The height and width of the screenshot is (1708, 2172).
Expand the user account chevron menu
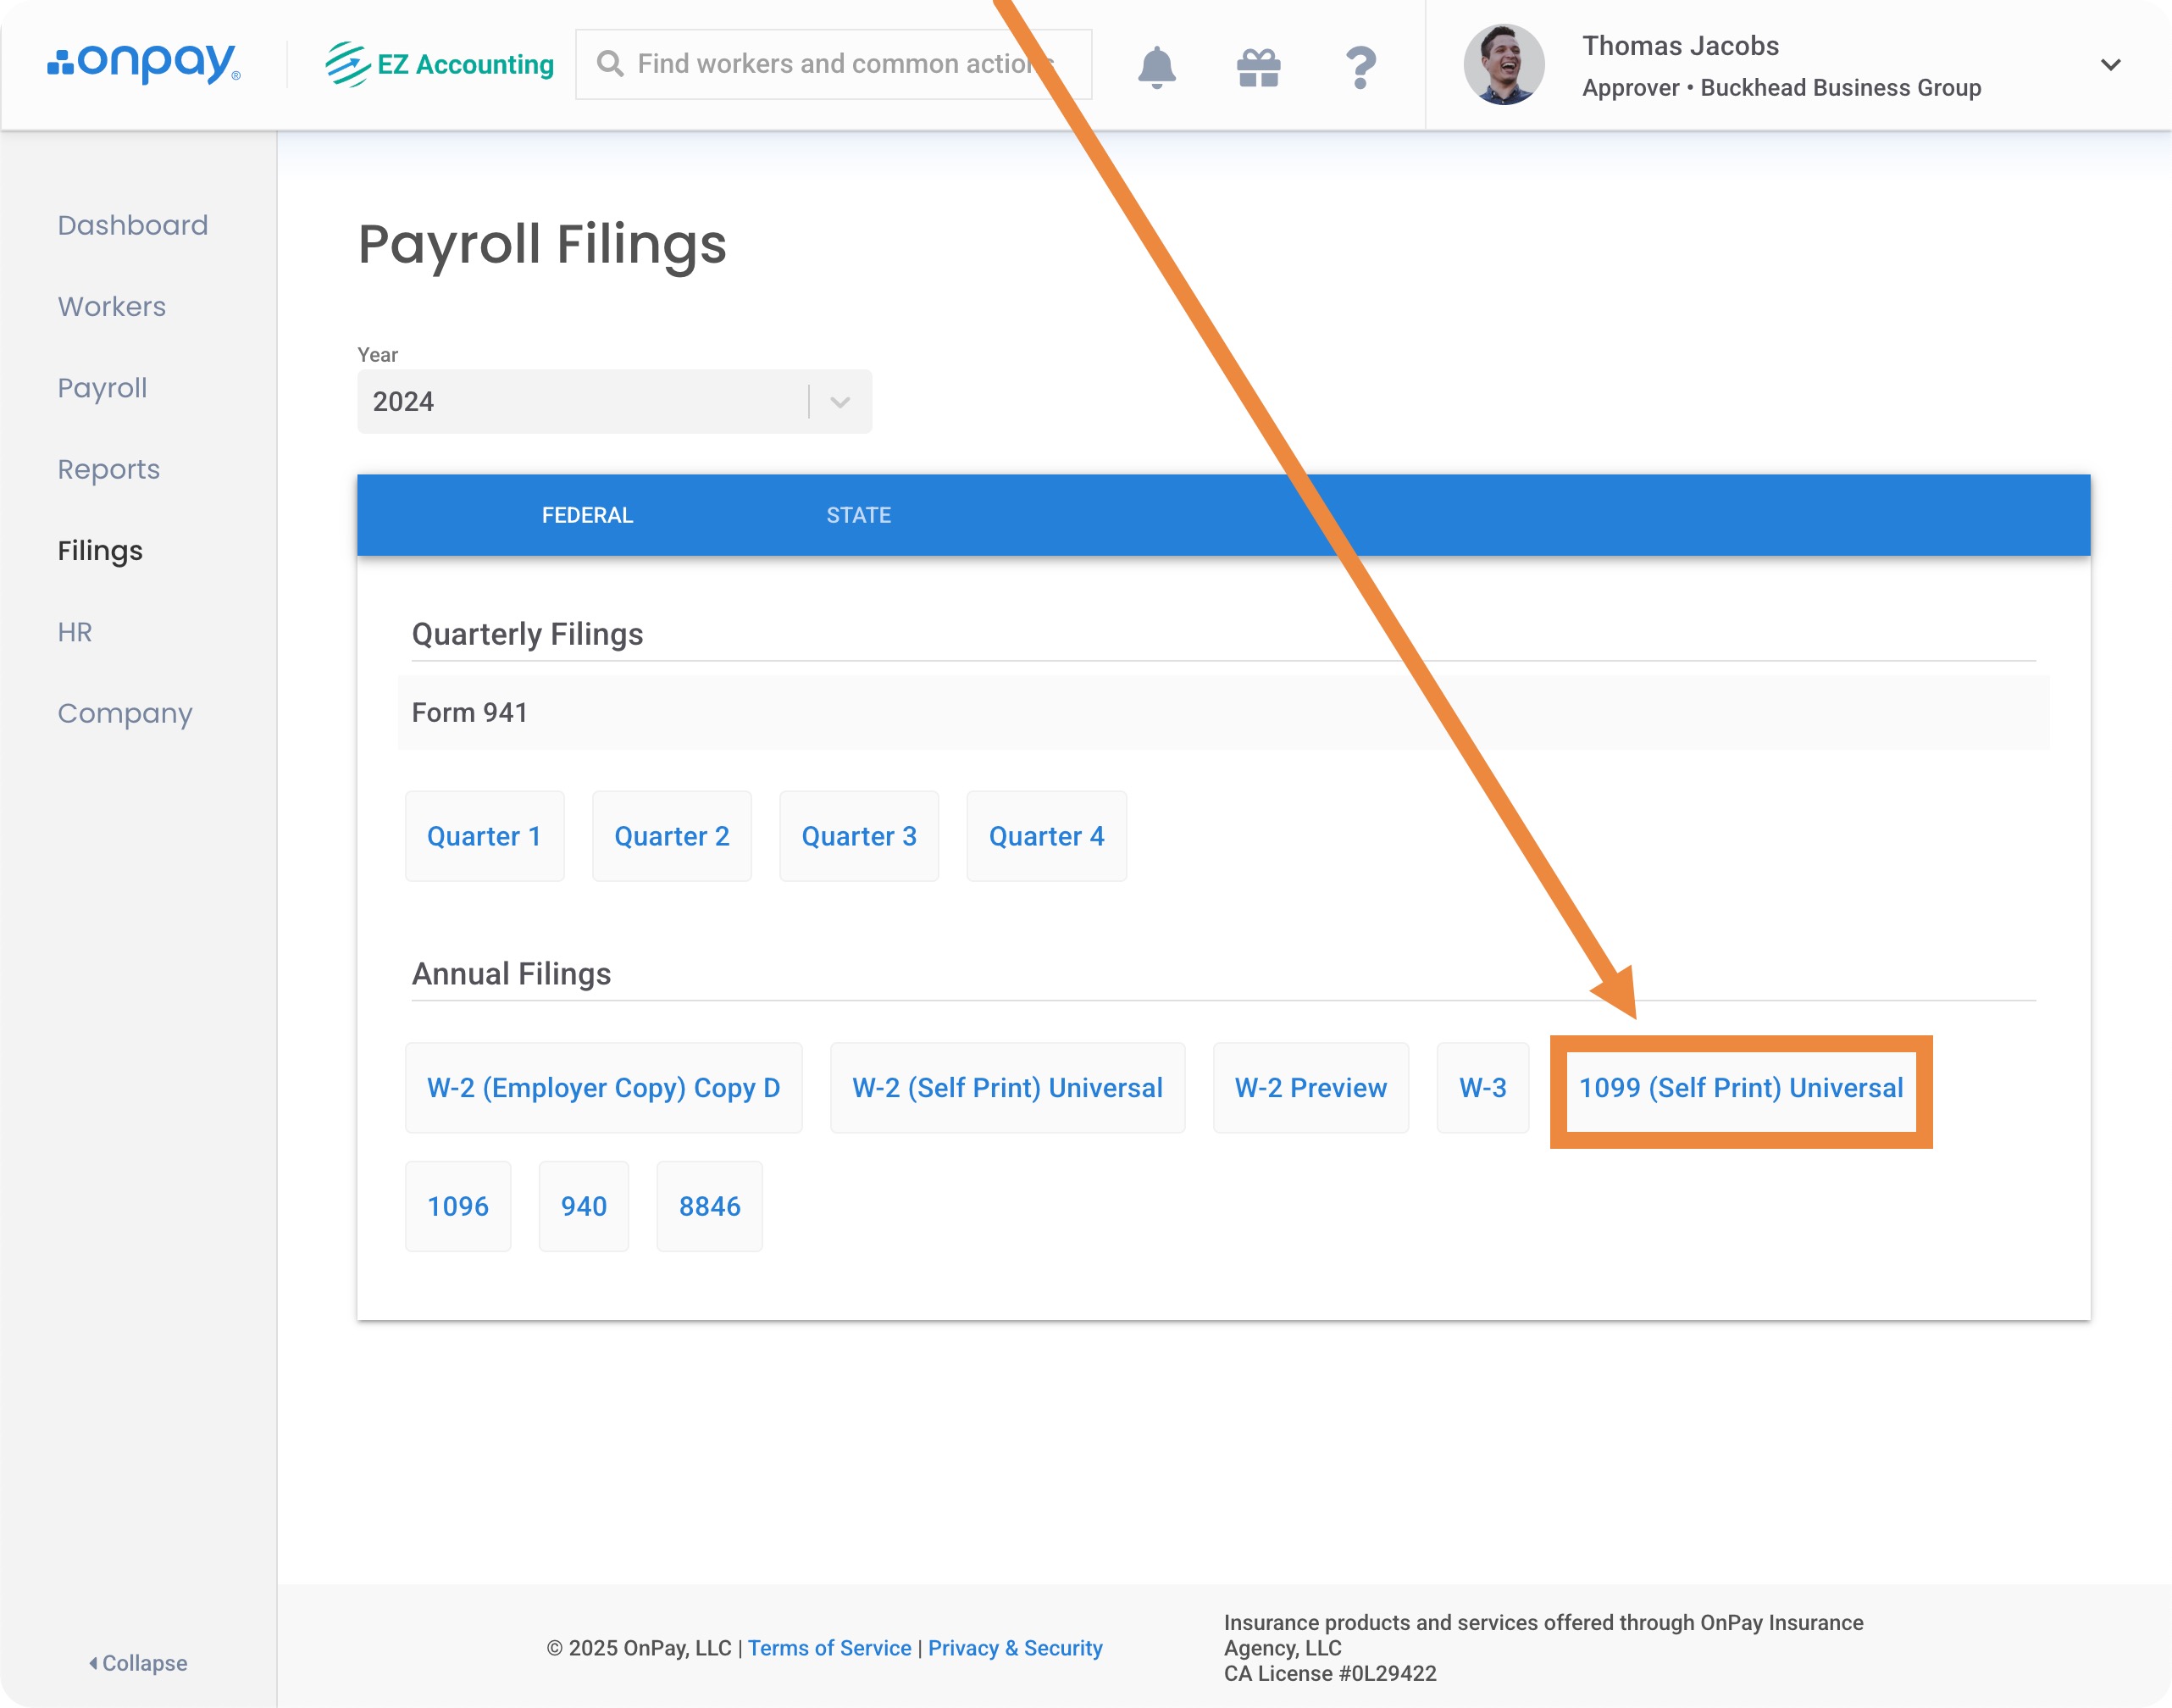[2110, 65]
